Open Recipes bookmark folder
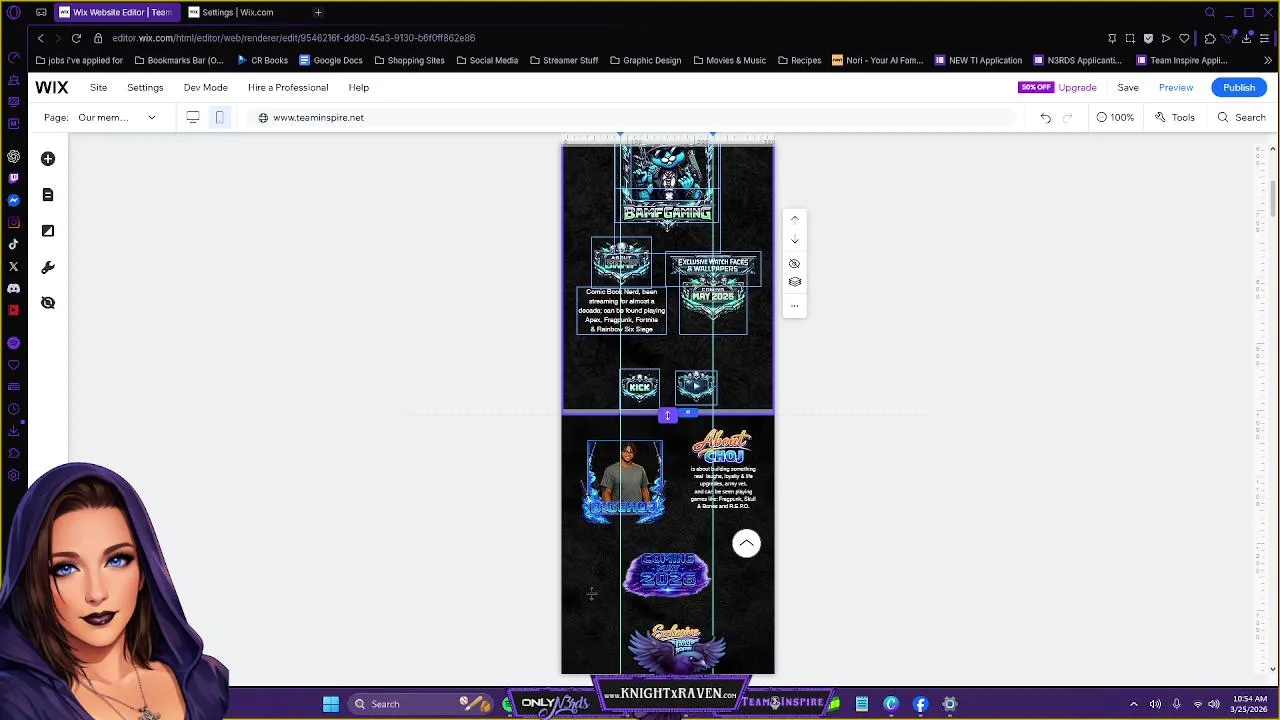 (799, 60)
